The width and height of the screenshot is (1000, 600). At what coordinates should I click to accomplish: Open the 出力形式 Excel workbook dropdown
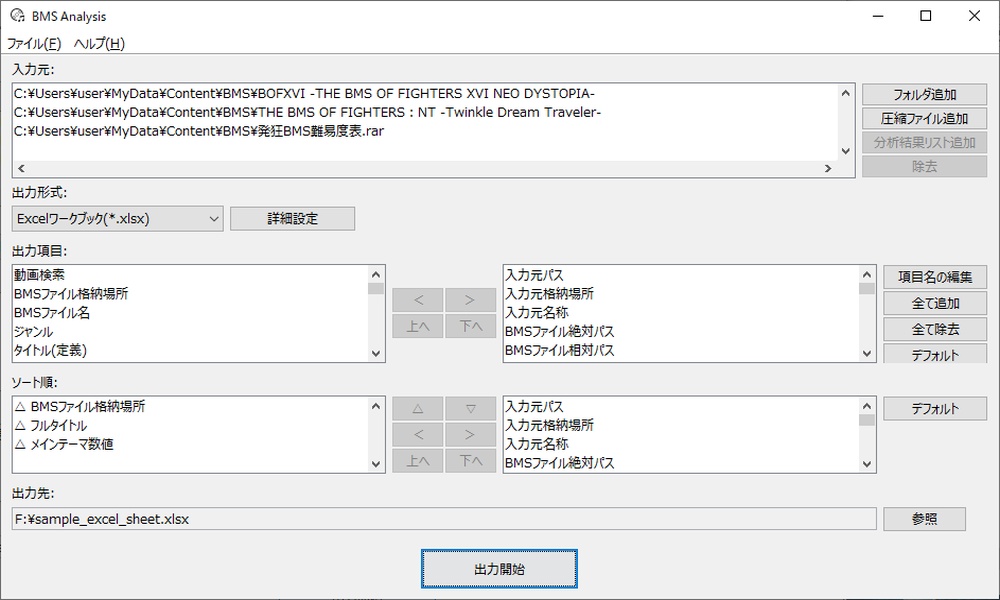(x=118, y=218)
